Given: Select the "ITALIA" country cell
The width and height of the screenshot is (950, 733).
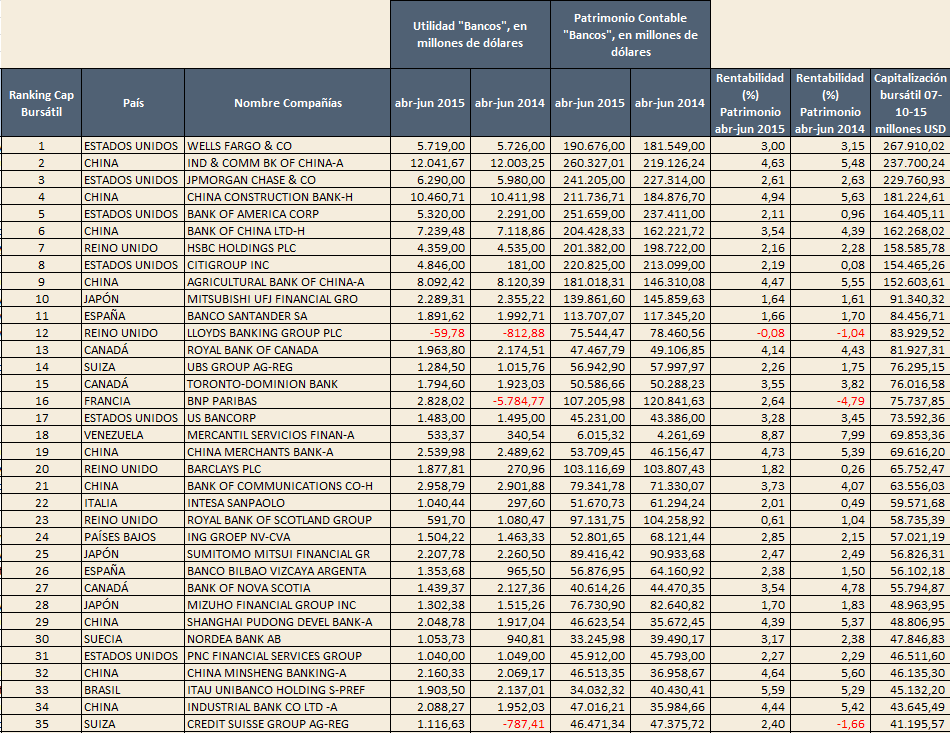Looking at the screenshot, I should 133,502.
